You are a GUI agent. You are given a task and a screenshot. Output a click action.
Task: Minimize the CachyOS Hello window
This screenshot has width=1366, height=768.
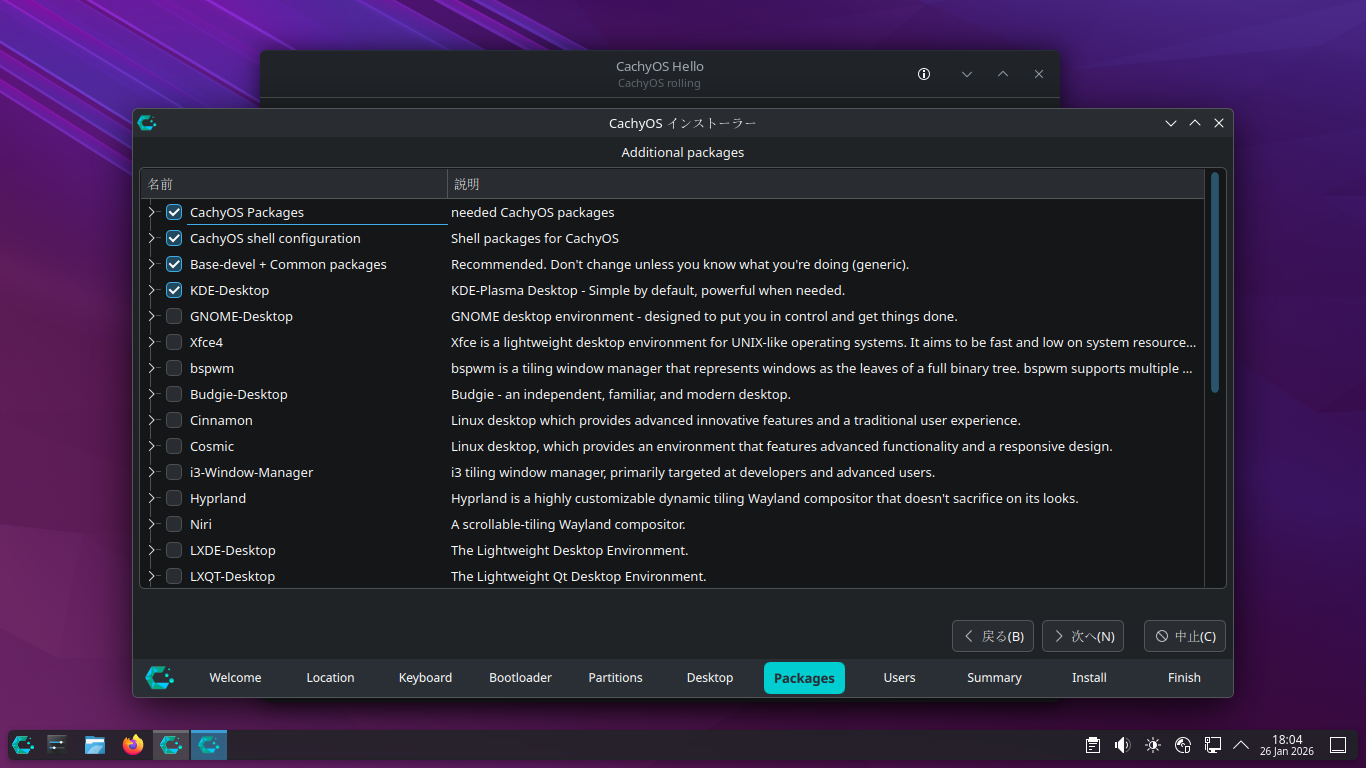tap(967, 74)
